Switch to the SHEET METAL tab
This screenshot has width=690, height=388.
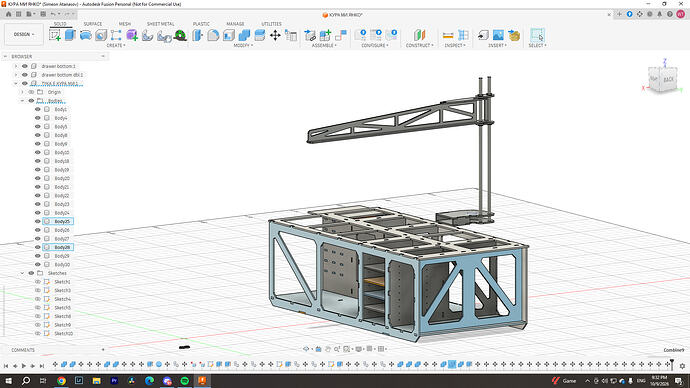pyautogui.click(x=161, y=24)
